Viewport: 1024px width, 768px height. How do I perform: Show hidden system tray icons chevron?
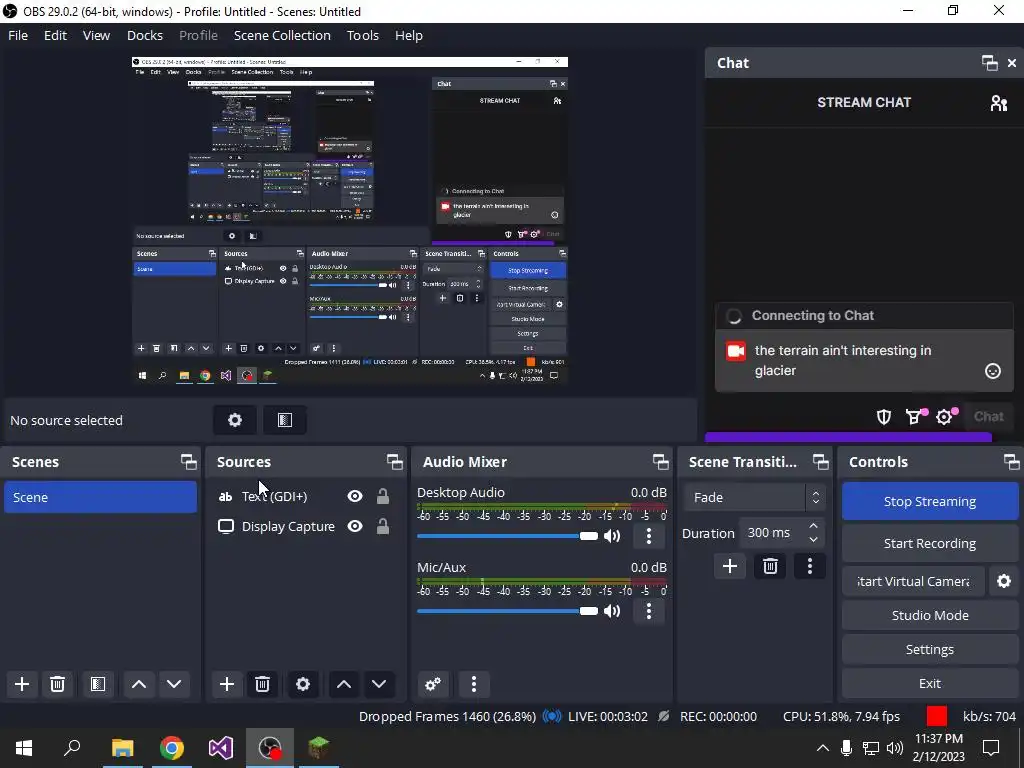(823, 748)
